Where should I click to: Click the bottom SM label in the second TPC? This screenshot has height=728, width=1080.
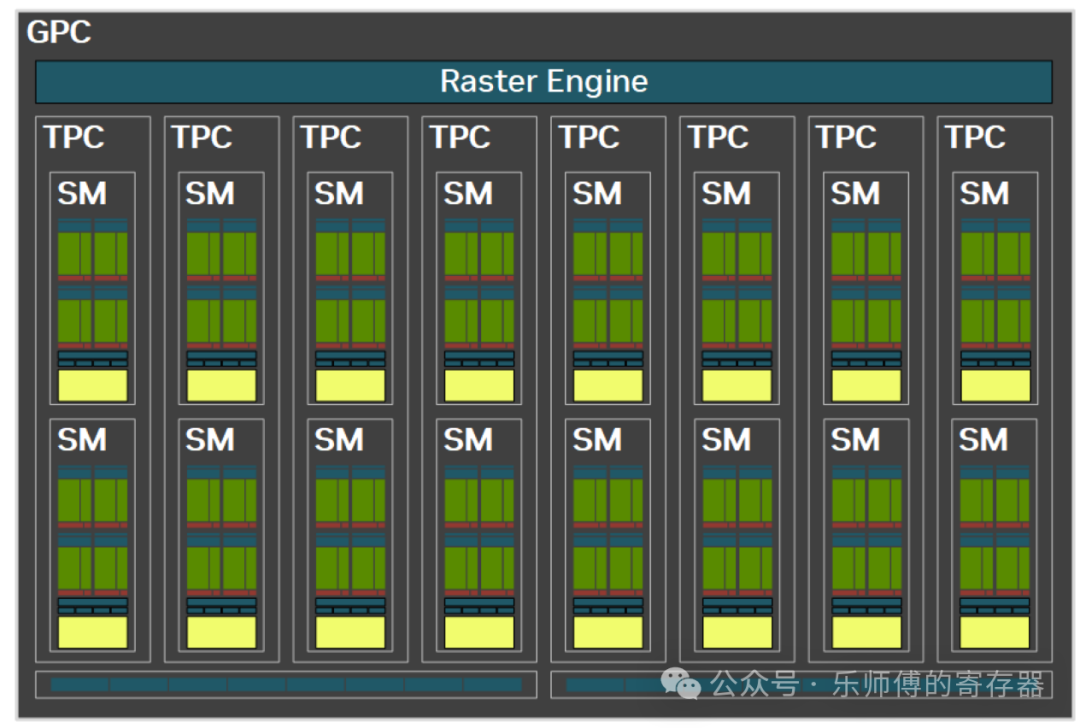click(x=210, y=439)
